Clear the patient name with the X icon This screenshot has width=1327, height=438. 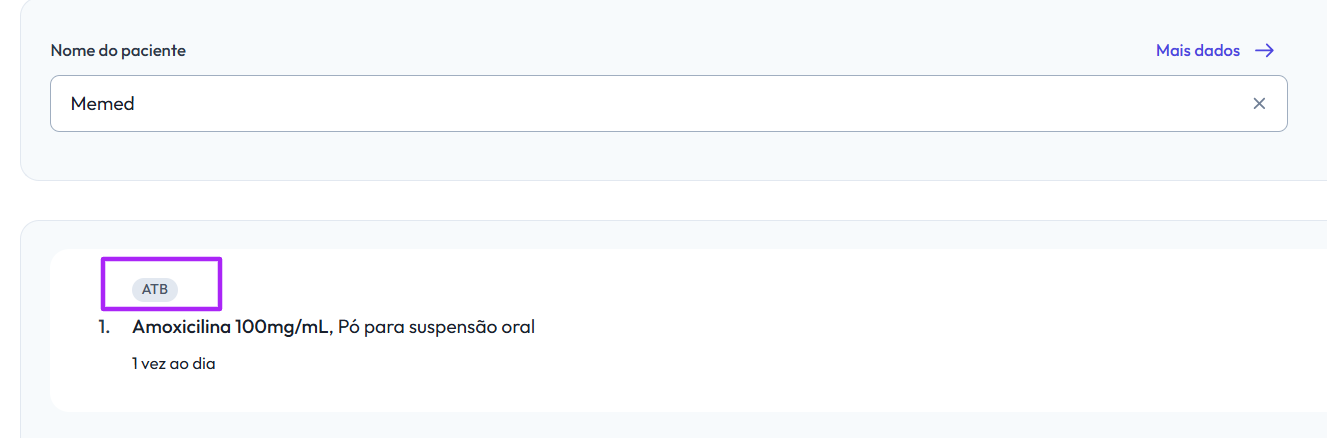tap(1259, 104)
